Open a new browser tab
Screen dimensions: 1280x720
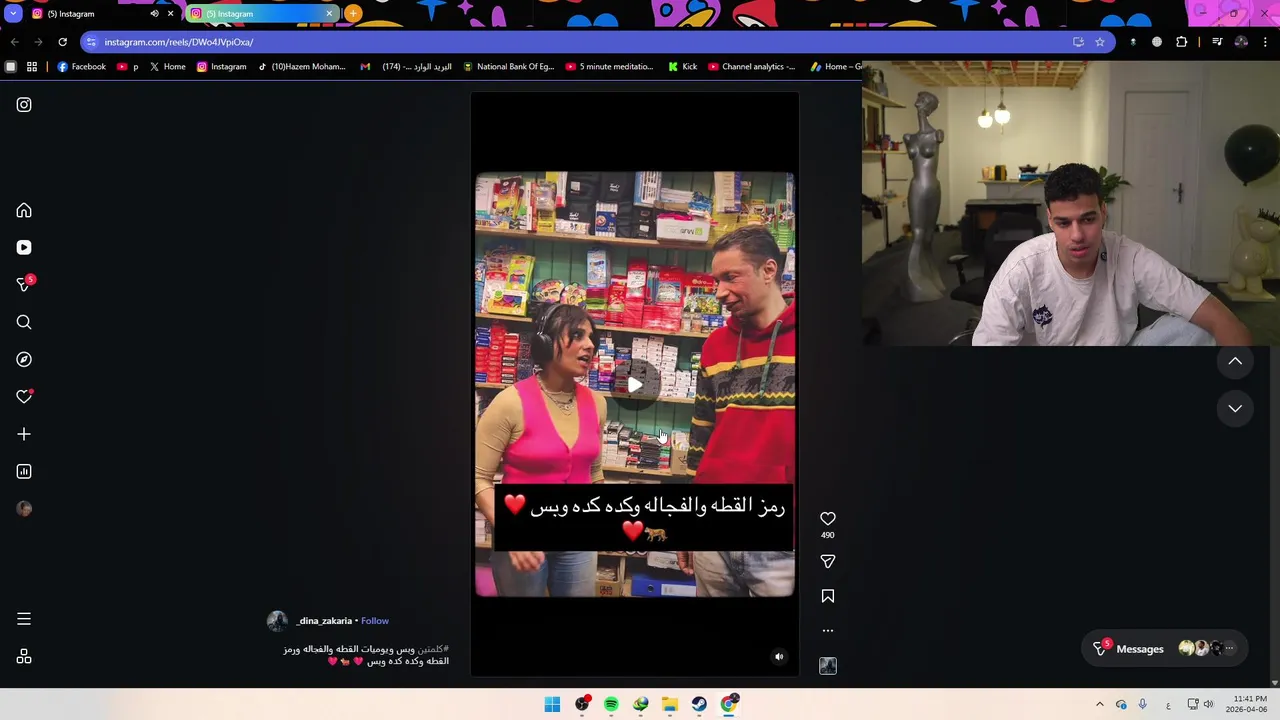click(x=353, y=14)
